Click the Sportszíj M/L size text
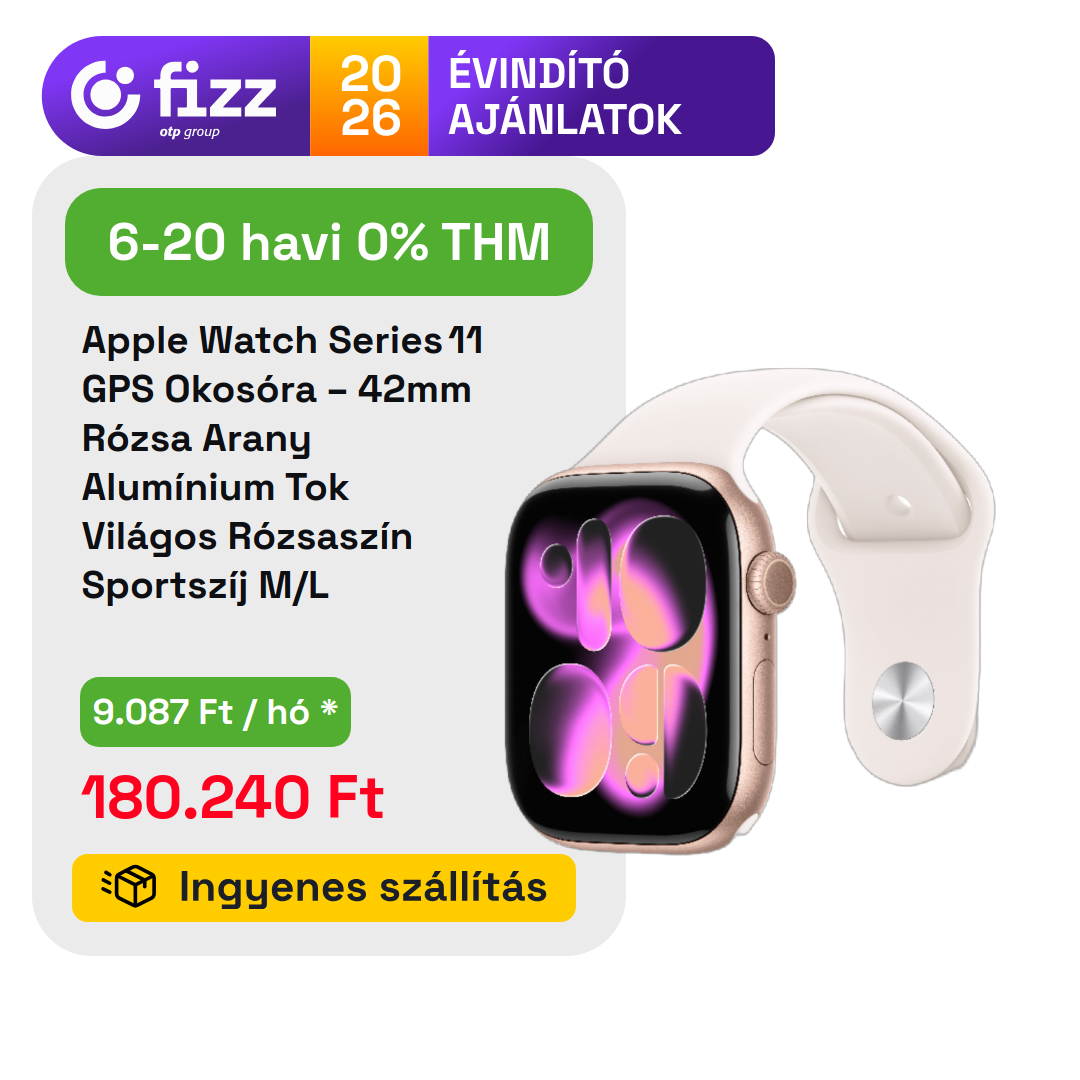Screen dimensions: 1080x1080 205,586
